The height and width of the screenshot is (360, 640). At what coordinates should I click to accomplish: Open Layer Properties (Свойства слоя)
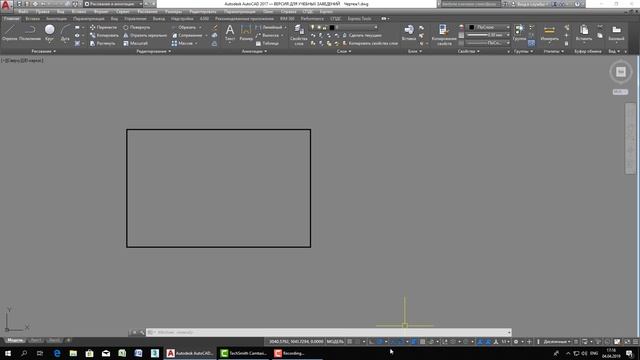point(299,34)
